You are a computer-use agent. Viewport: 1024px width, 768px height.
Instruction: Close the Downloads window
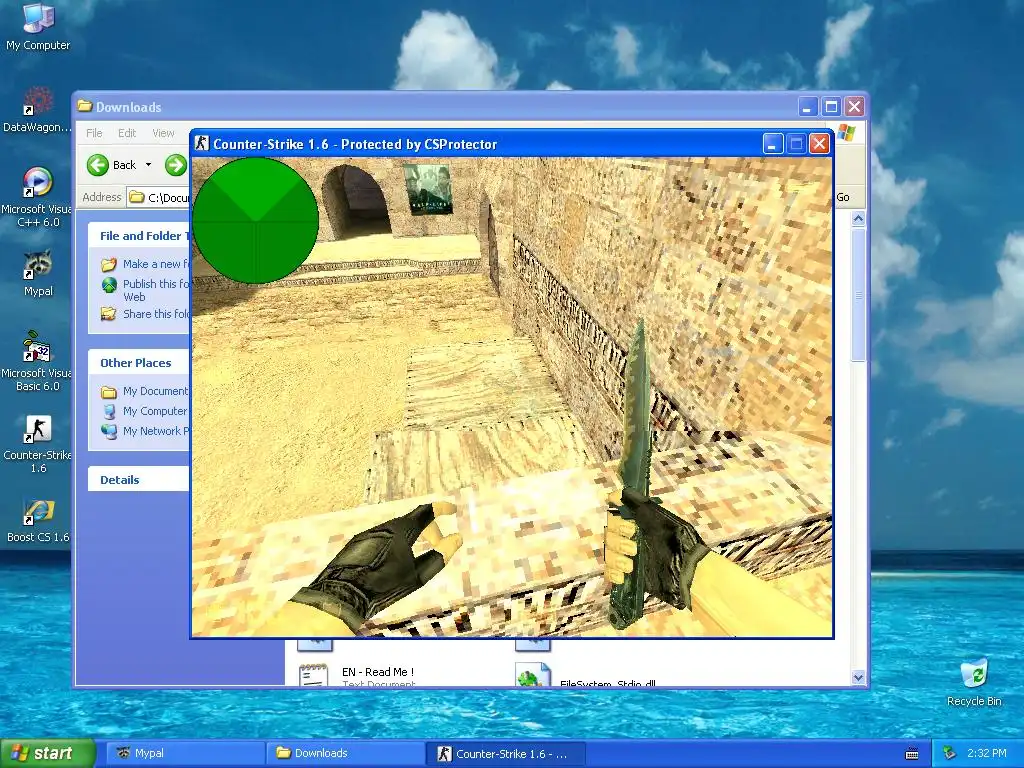coord(854,106)
